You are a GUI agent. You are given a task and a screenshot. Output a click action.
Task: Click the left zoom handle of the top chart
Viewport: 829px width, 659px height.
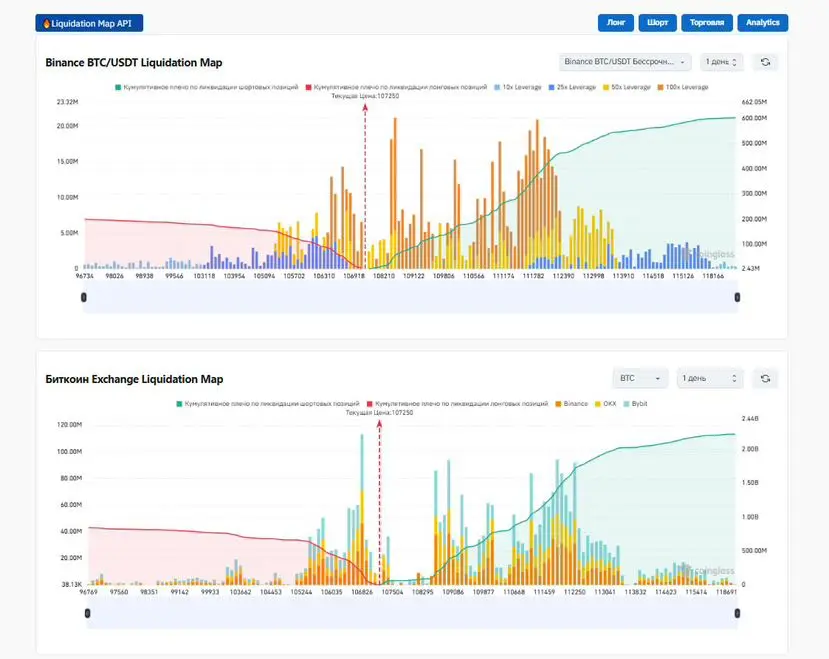[84, 298]
